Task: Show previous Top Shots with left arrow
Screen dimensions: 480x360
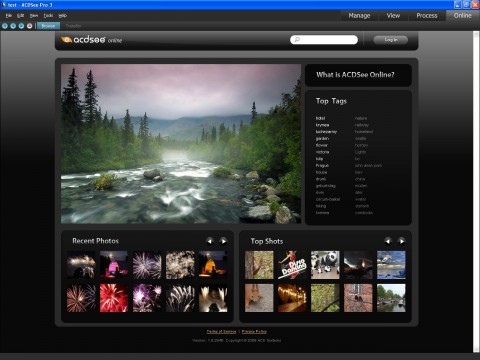Action: coord(388,241)
